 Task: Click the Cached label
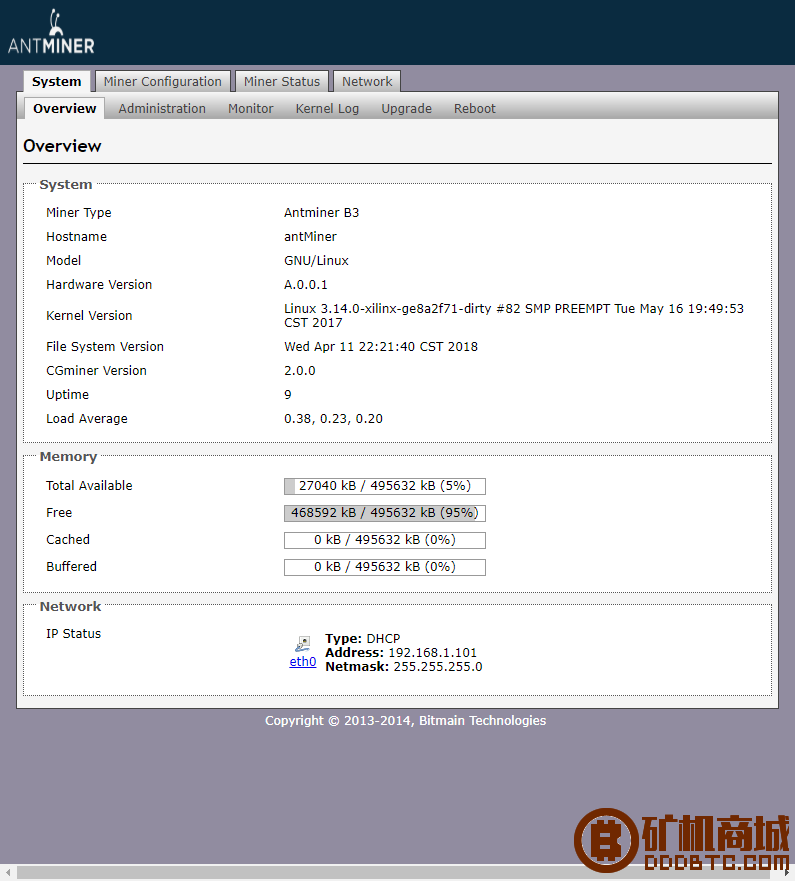(68, 540)
